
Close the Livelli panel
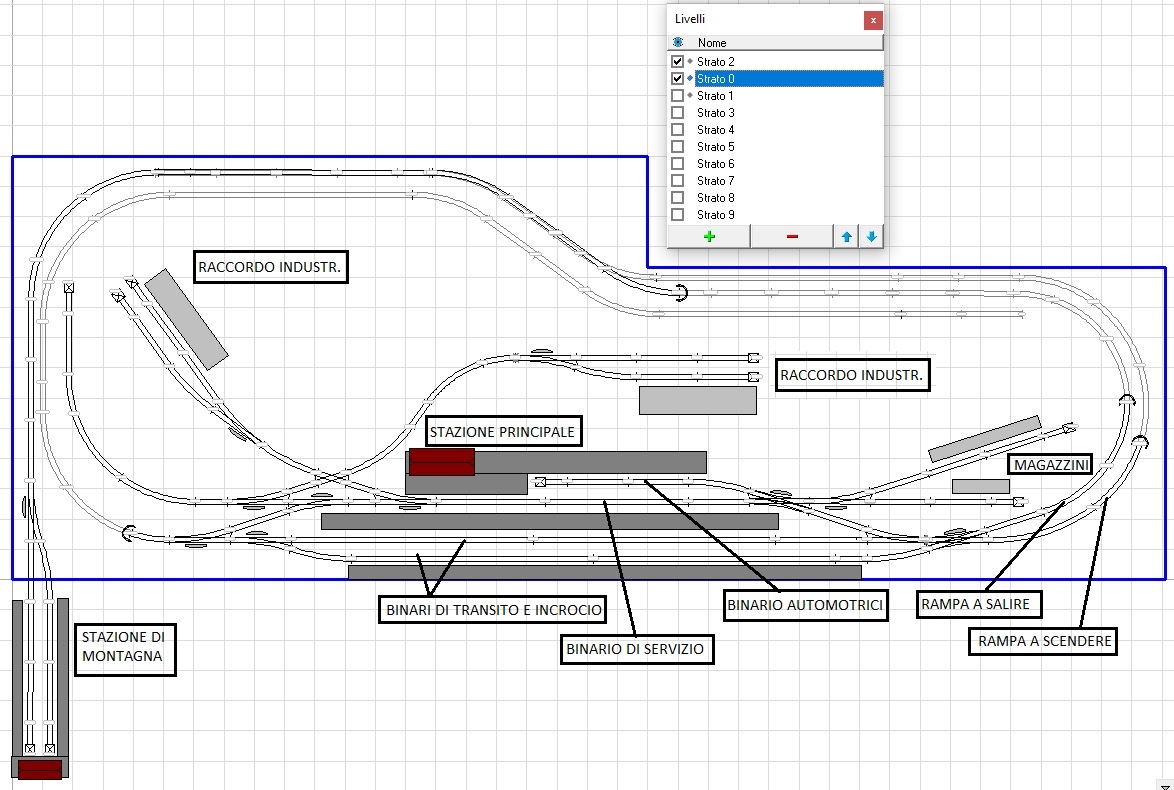873,20
